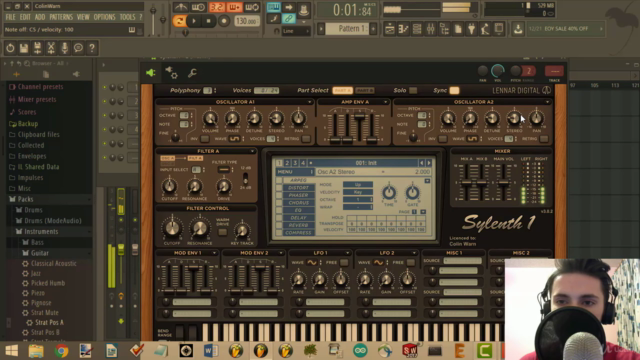Toggle the REVERB effect checkbox
The height and width of the screenshot is (360, 640).
tap(279, 225)
